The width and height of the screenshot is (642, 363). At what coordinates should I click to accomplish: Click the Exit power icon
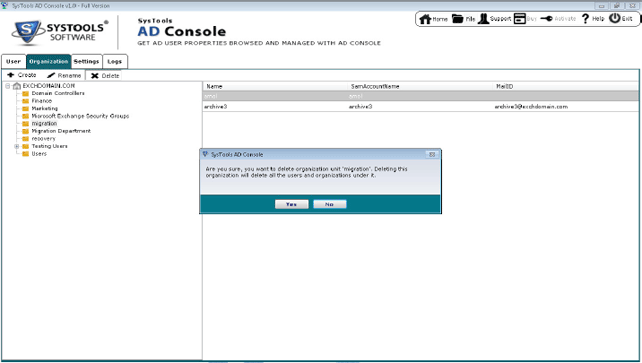[x=615, y=18]
